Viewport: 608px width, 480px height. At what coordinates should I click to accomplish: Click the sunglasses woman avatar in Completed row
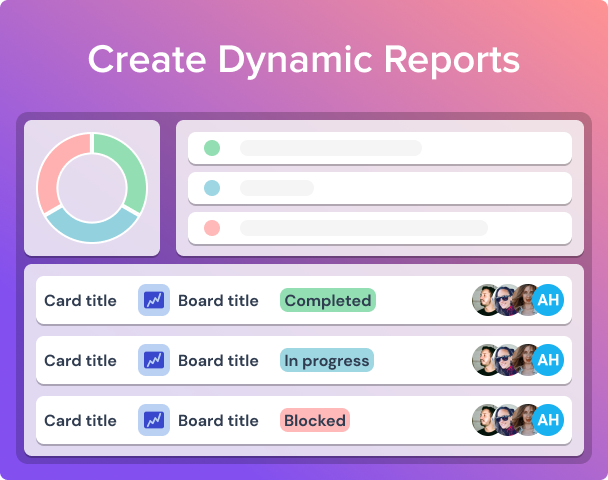coord(504,300)
